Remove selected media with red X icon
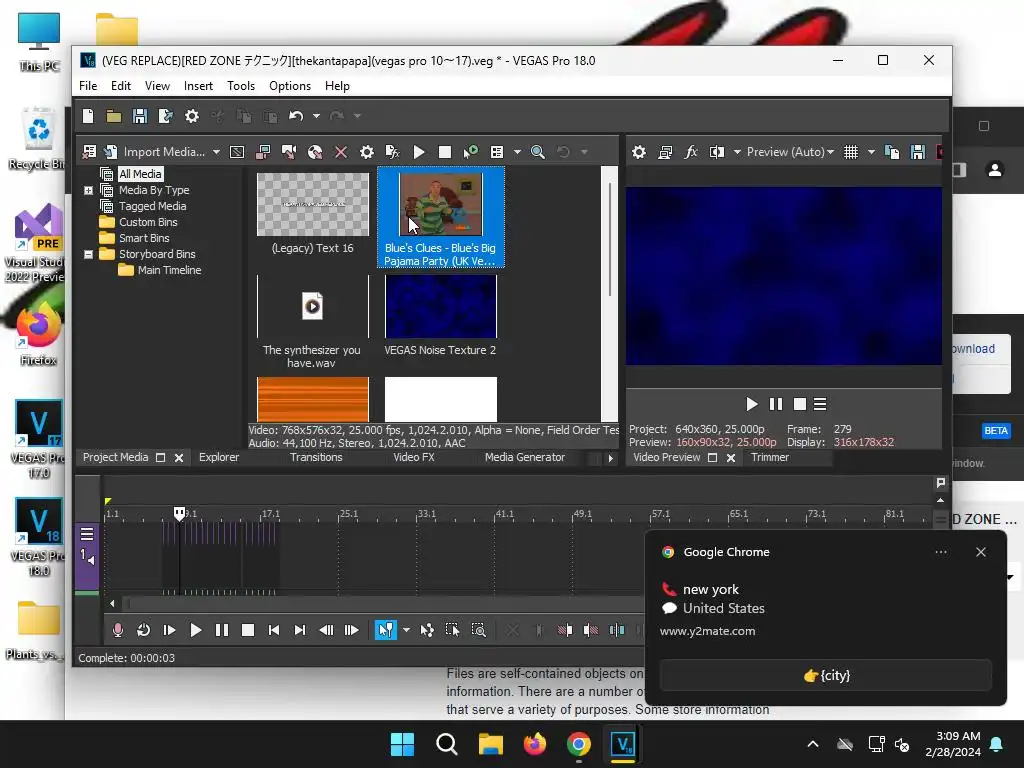 (341, 152)
